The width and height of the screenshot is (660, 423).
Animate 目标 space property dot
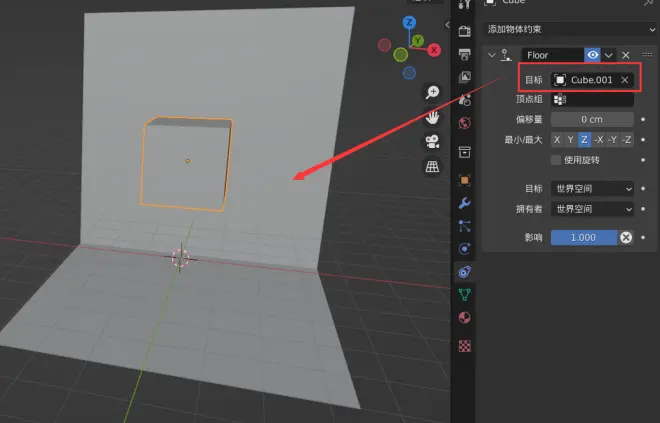(643, 189)
